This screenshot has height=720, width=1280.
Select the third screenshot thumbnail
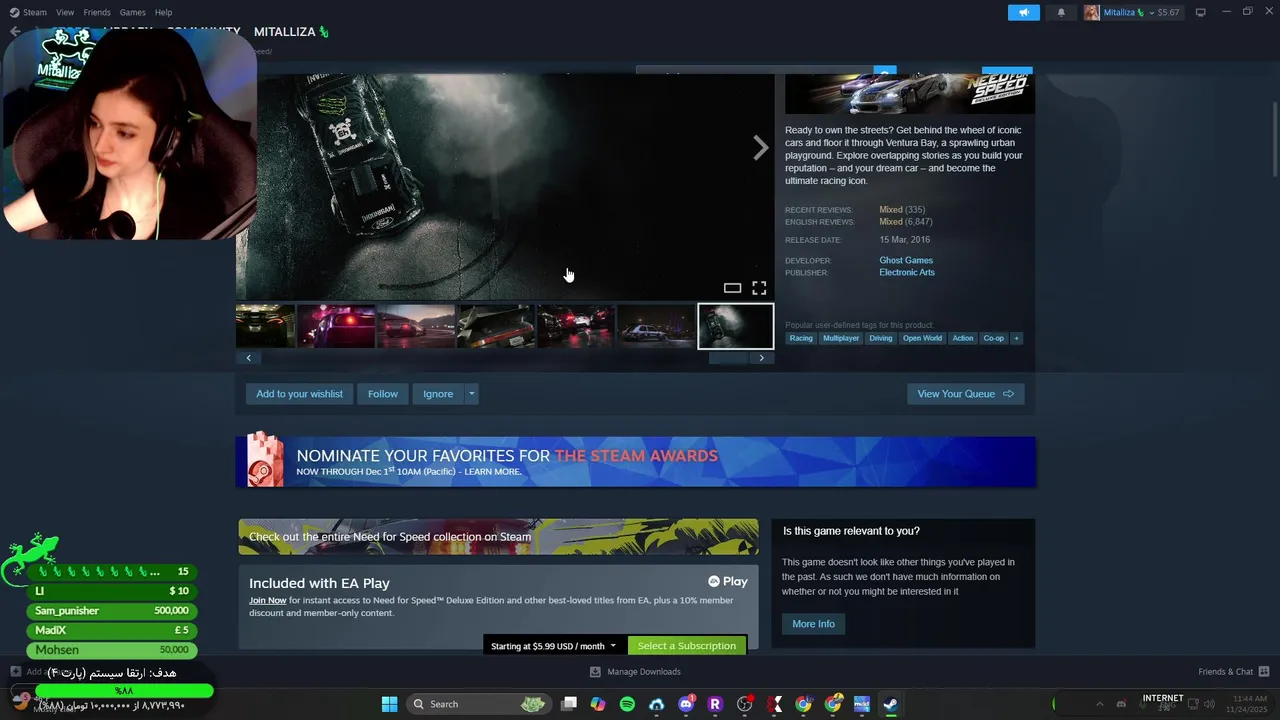point(416,326)
